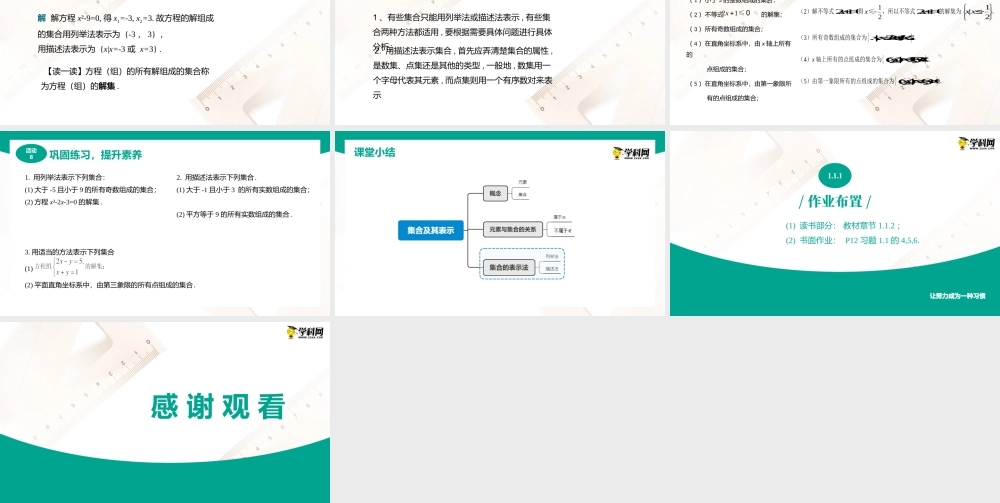Click the blue 解 label on first slide
1000x503 pixels.
(x=42, y=18)
